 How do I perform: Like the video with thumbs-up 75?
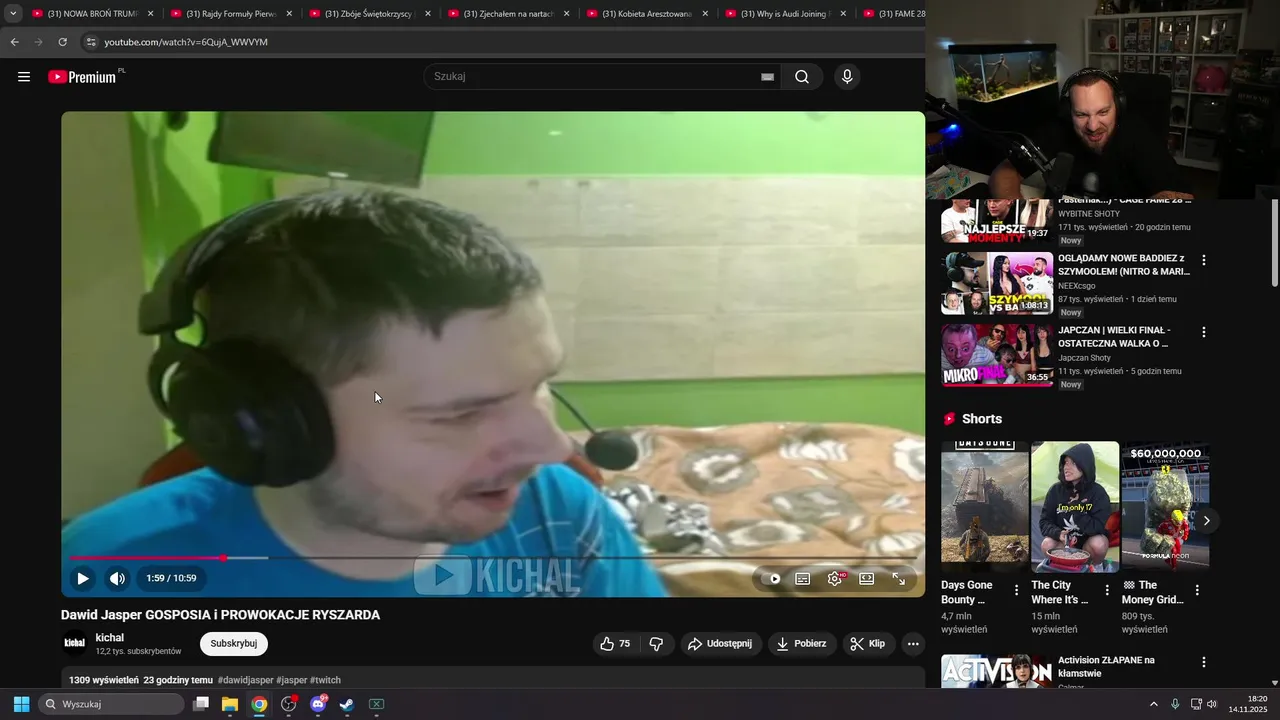(615, 644)
